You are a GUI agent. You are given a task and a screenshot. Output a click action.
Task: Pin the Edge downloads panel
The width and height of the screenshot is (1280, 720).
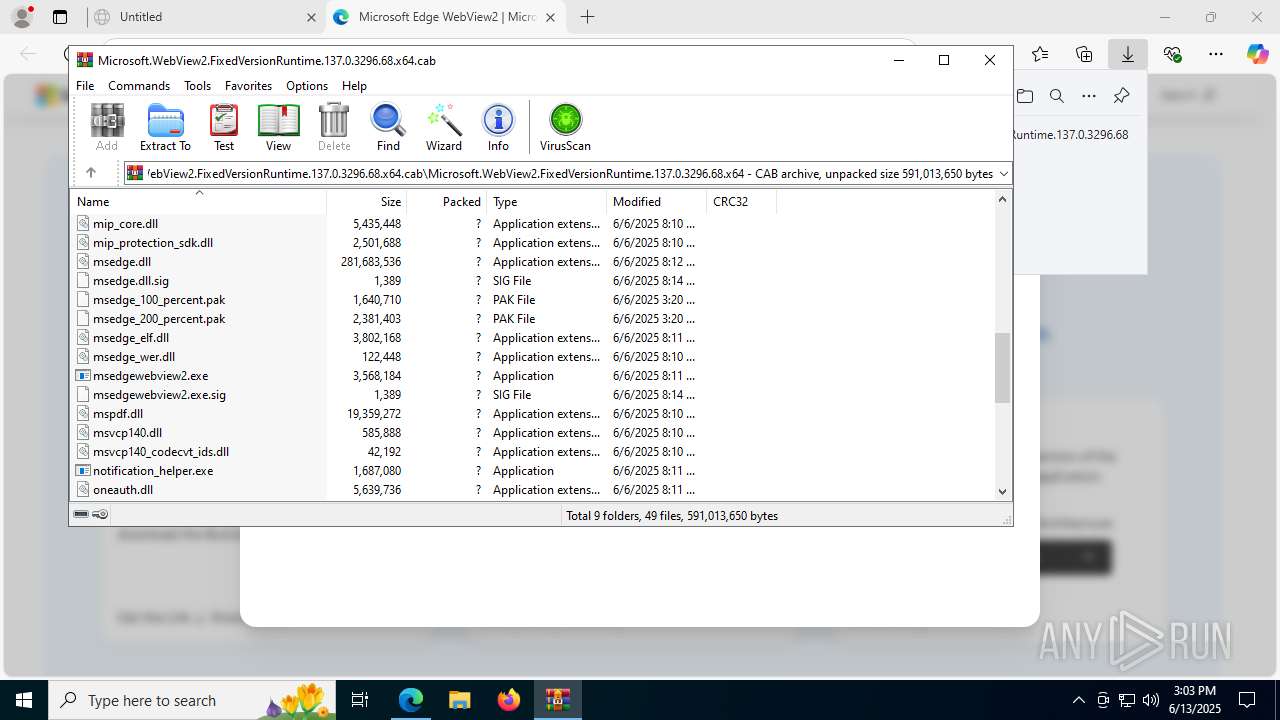pos(1121,96)
